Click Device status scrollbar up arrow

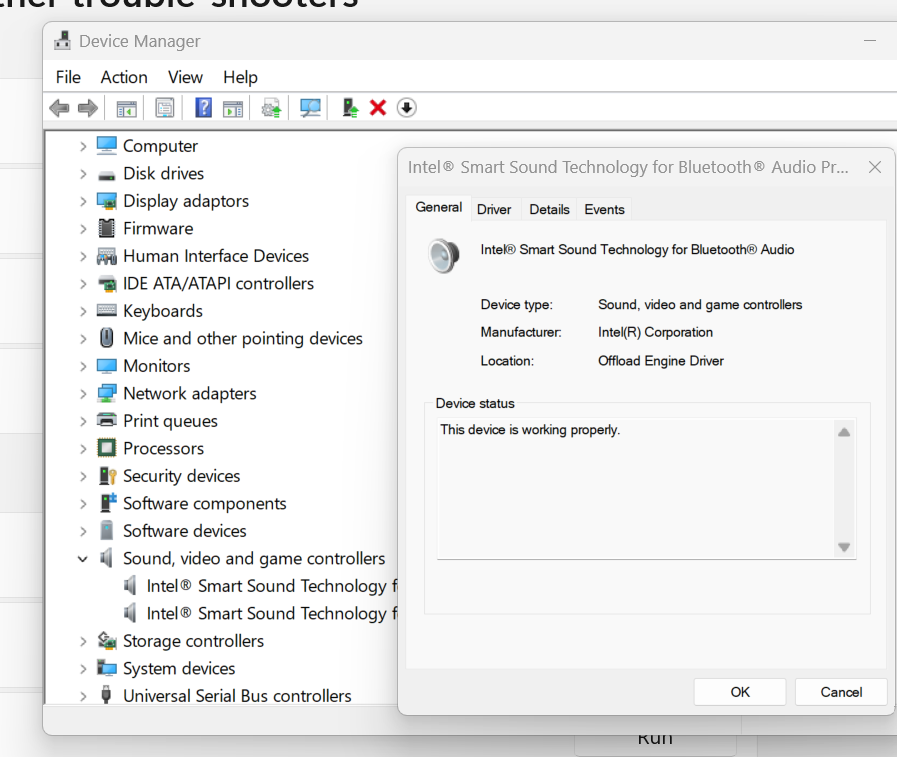[x=844, y=432]
